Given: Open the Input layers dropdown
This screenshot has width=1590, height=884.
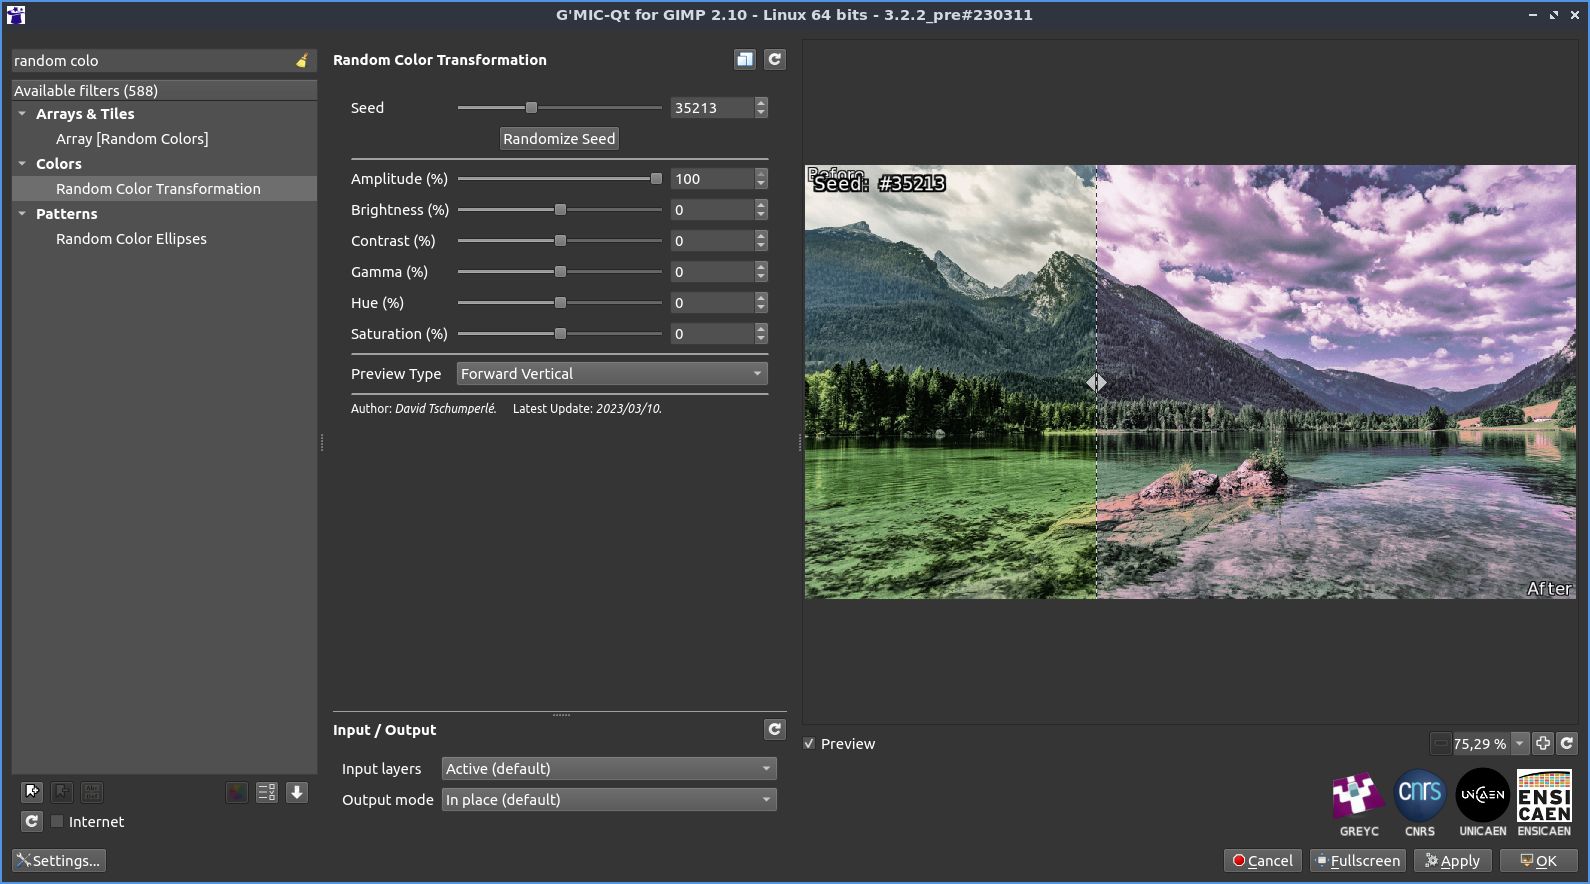Looking at the screenshot, I should tap(609, 769).
